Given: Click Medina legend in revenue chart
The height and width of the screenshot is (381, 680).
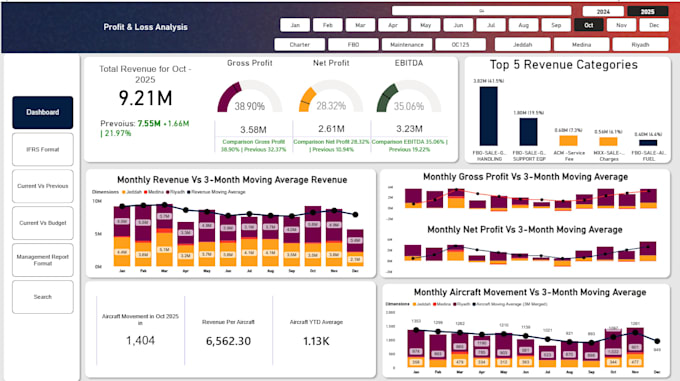Looking at the screenshot, I should tap(154, 192).
